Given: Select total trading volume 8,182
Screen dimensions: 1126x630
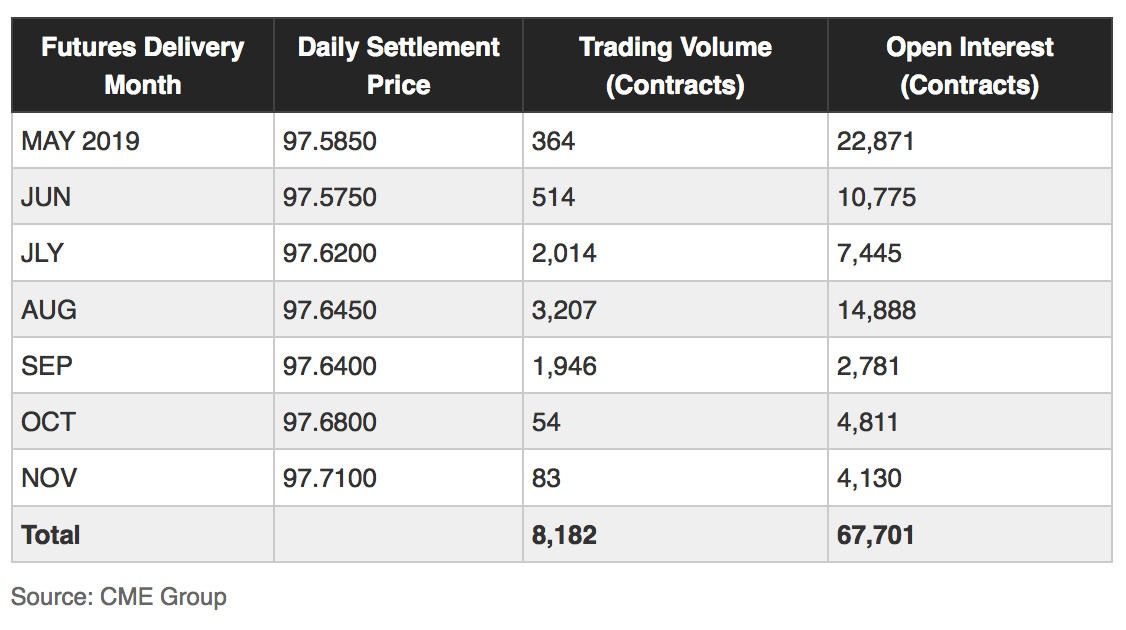Looking at the screenshot, I should point(564,535).
